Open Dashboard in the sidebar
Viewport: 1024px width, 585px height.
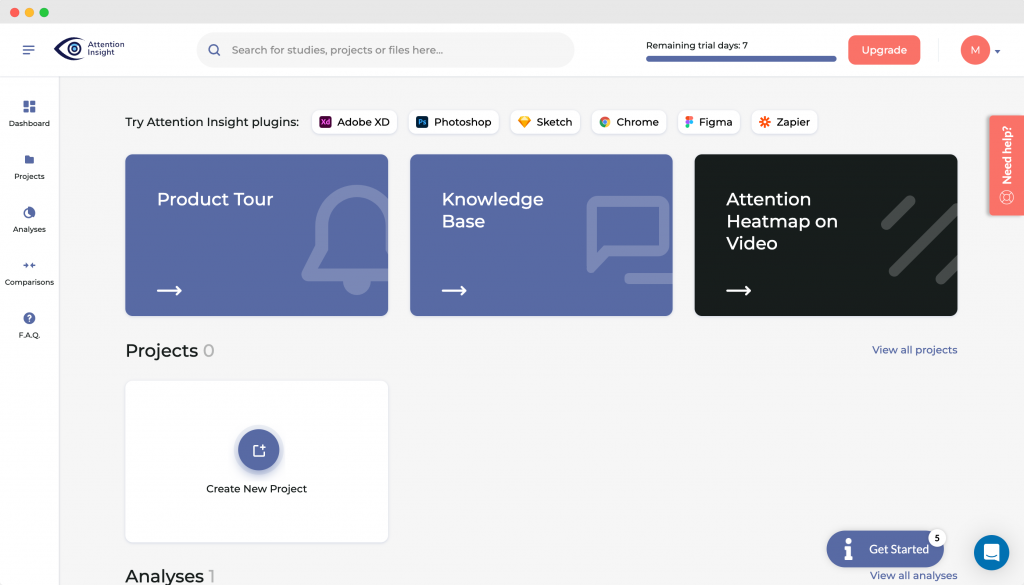(29, 113)
